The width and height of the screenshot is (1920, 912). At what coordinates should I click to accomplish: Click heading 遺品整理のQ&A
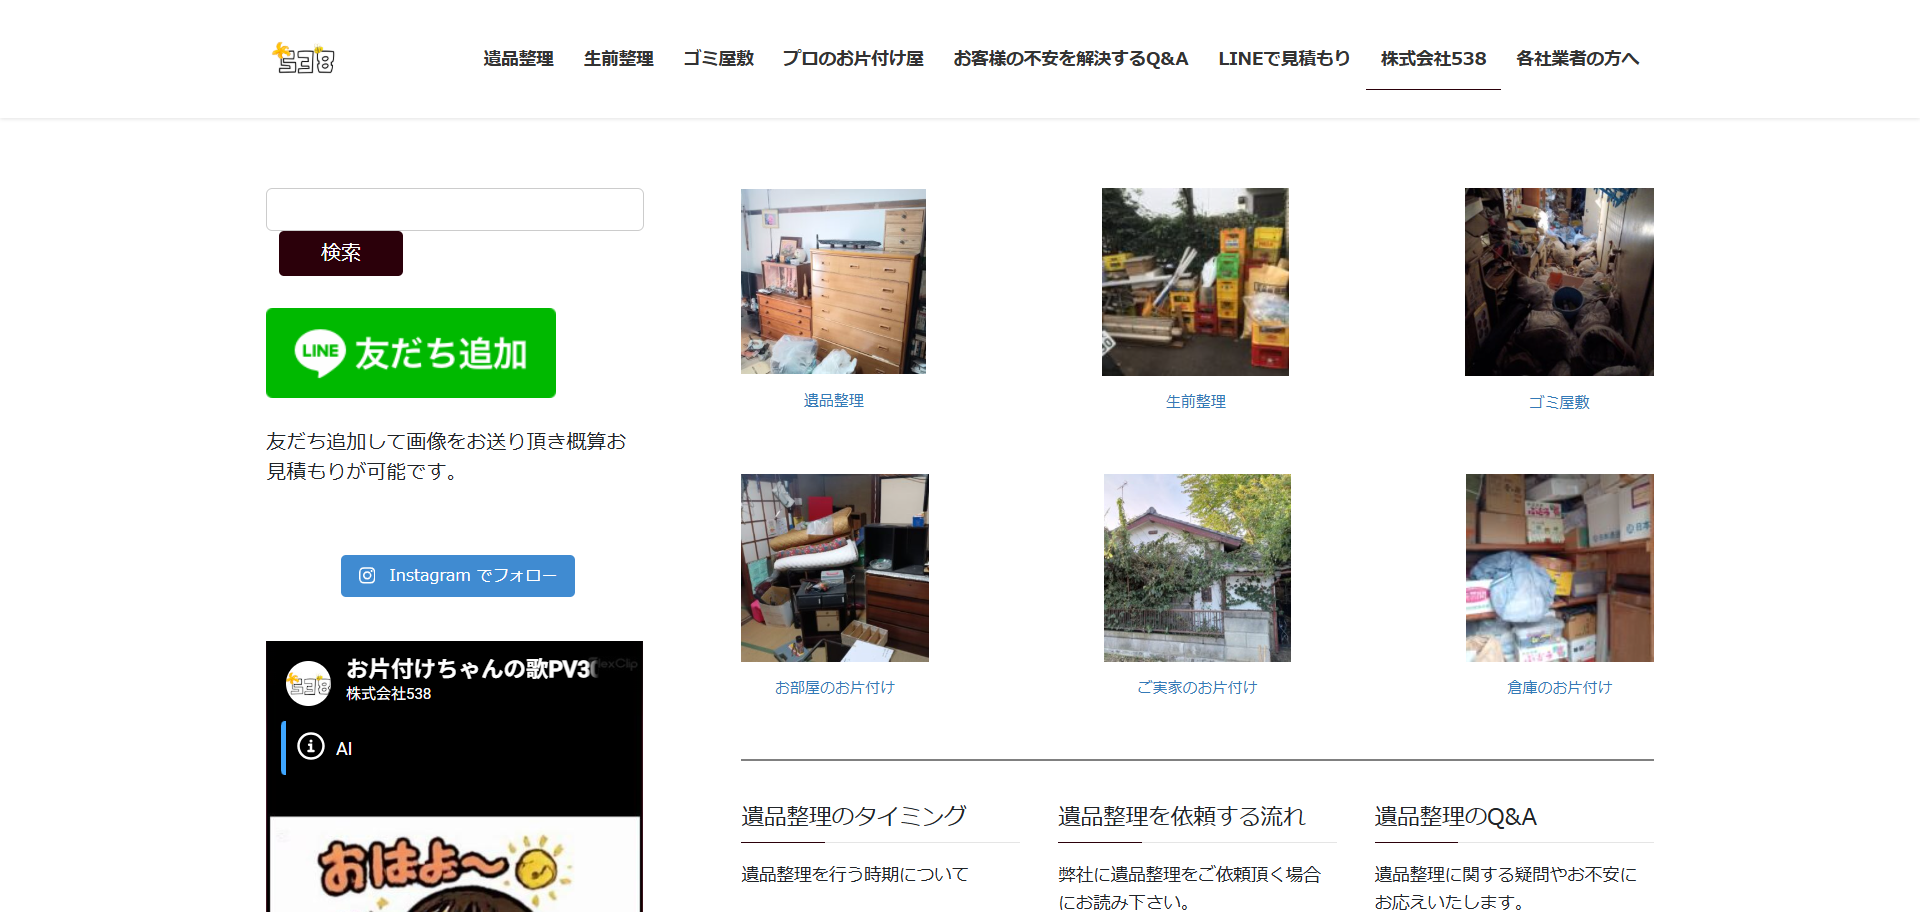coord(1455,817)
